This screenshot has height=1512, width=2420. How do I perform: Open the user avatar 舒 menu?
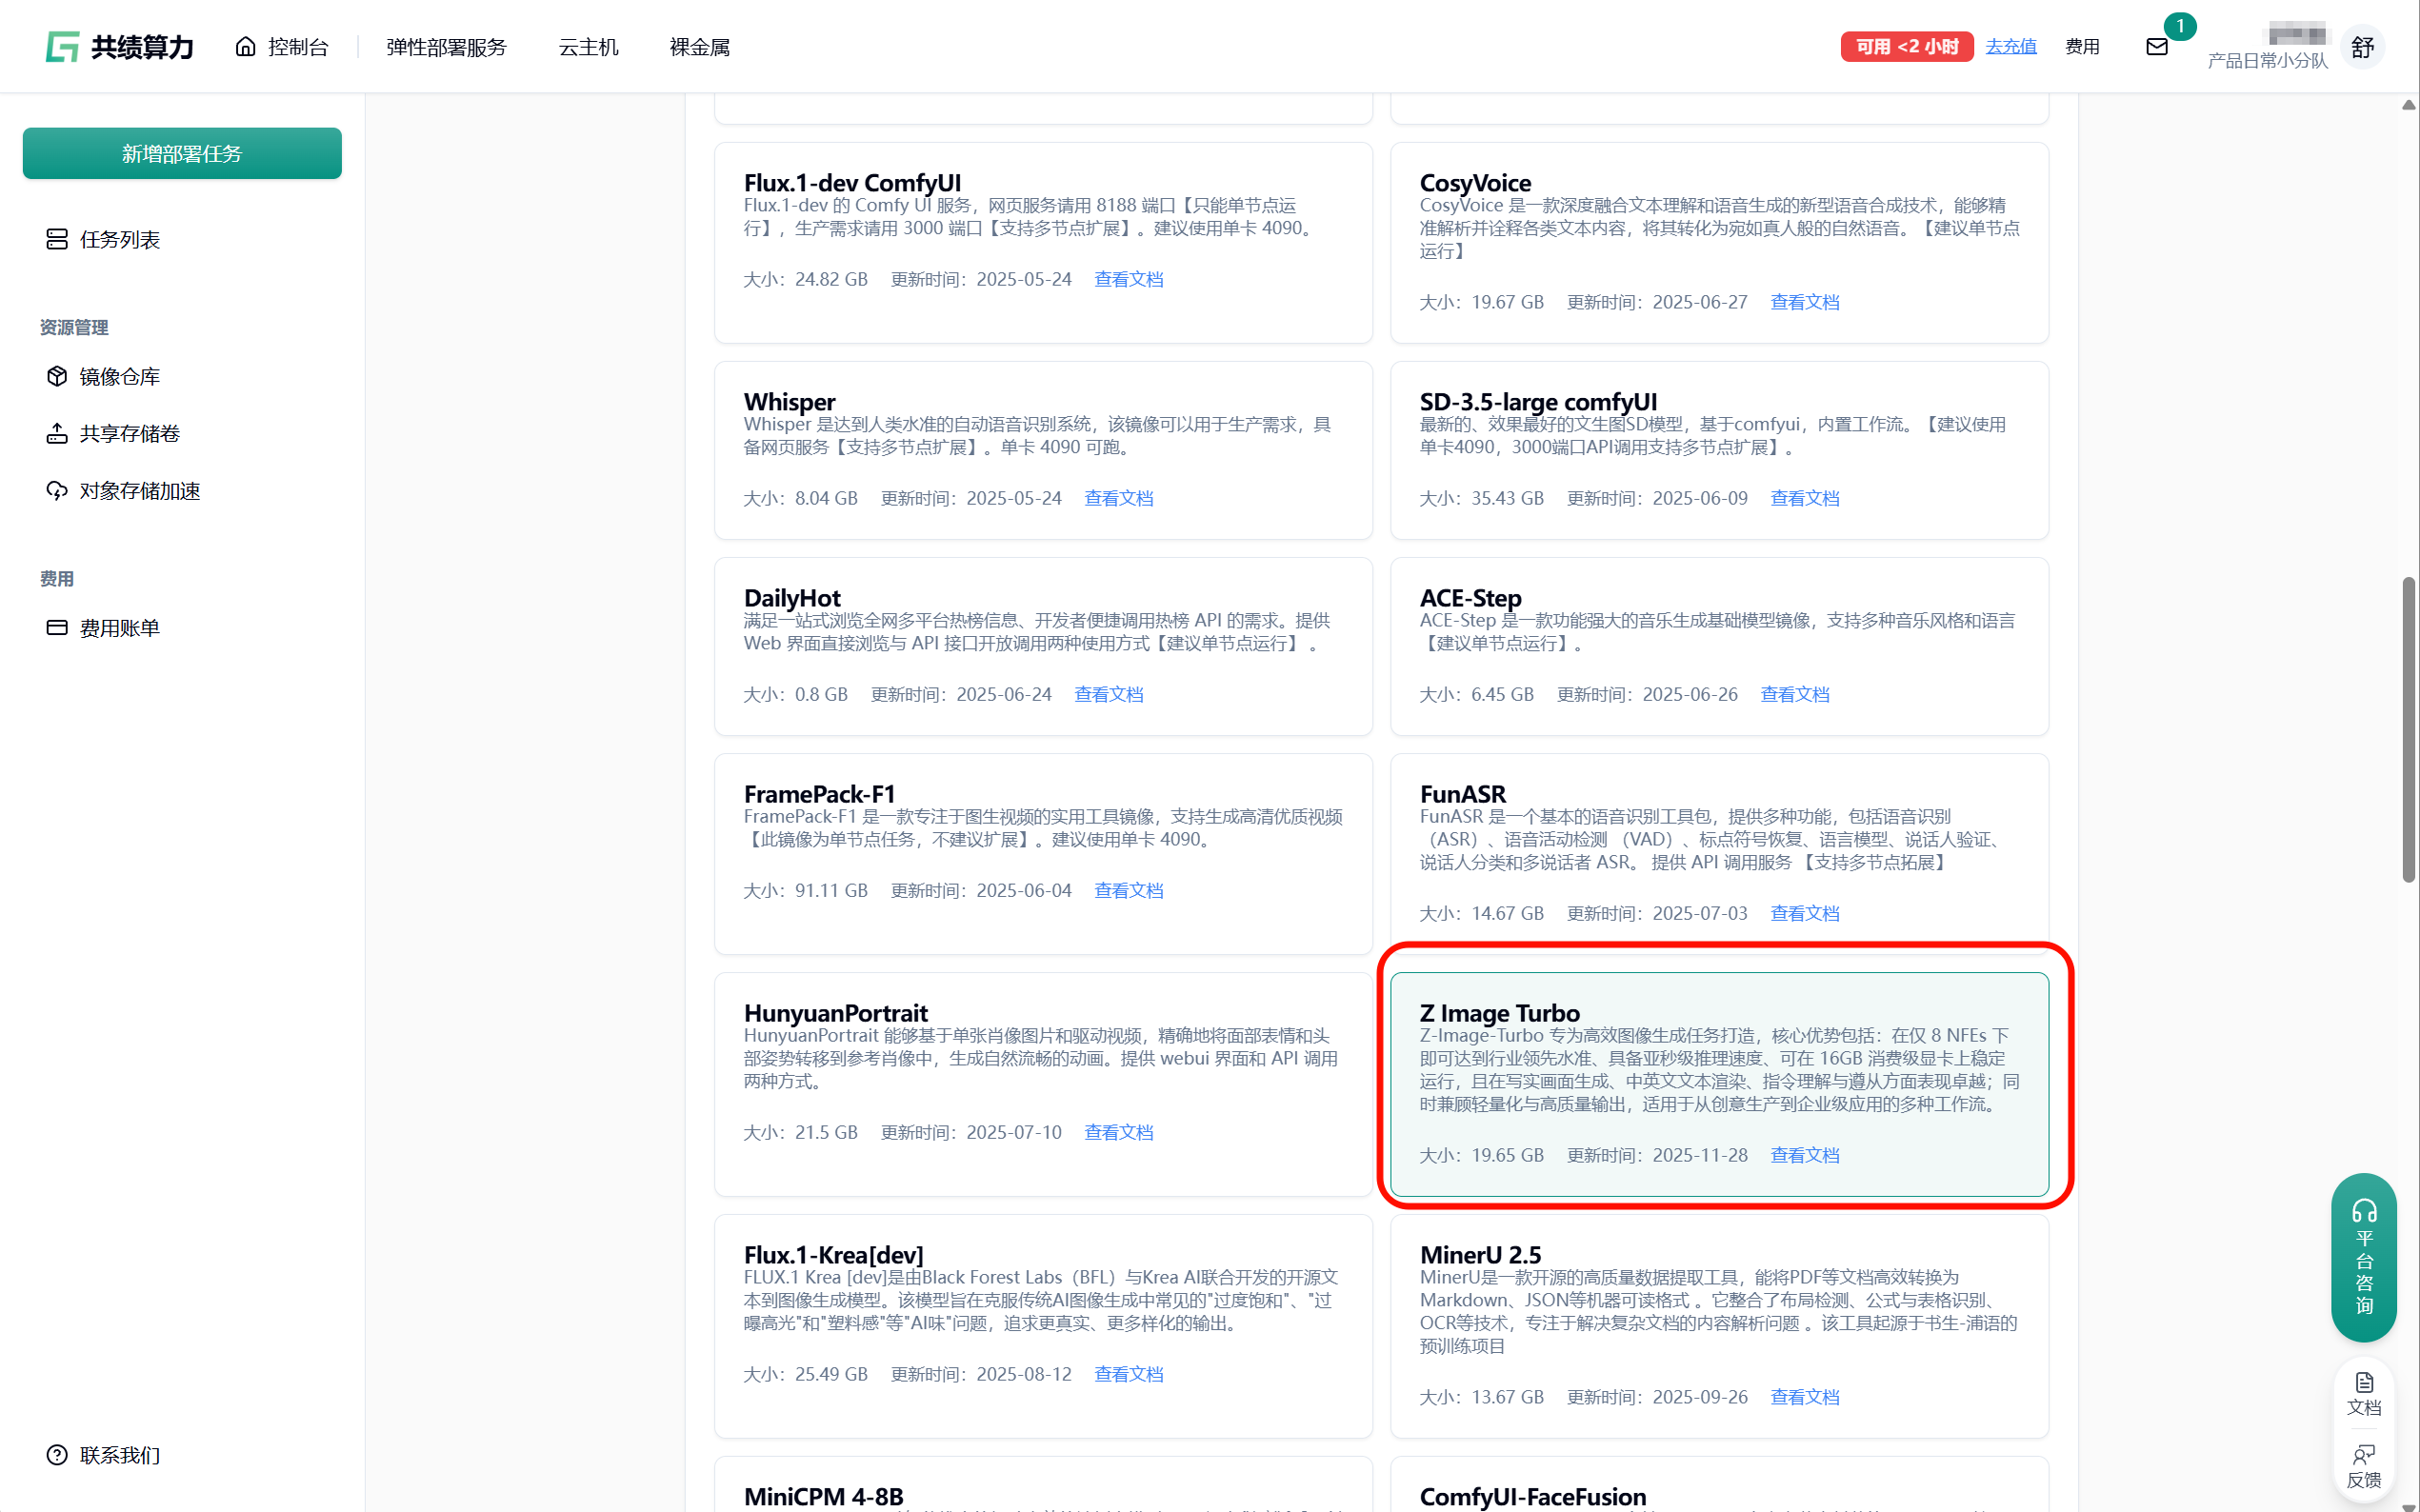2362,47
